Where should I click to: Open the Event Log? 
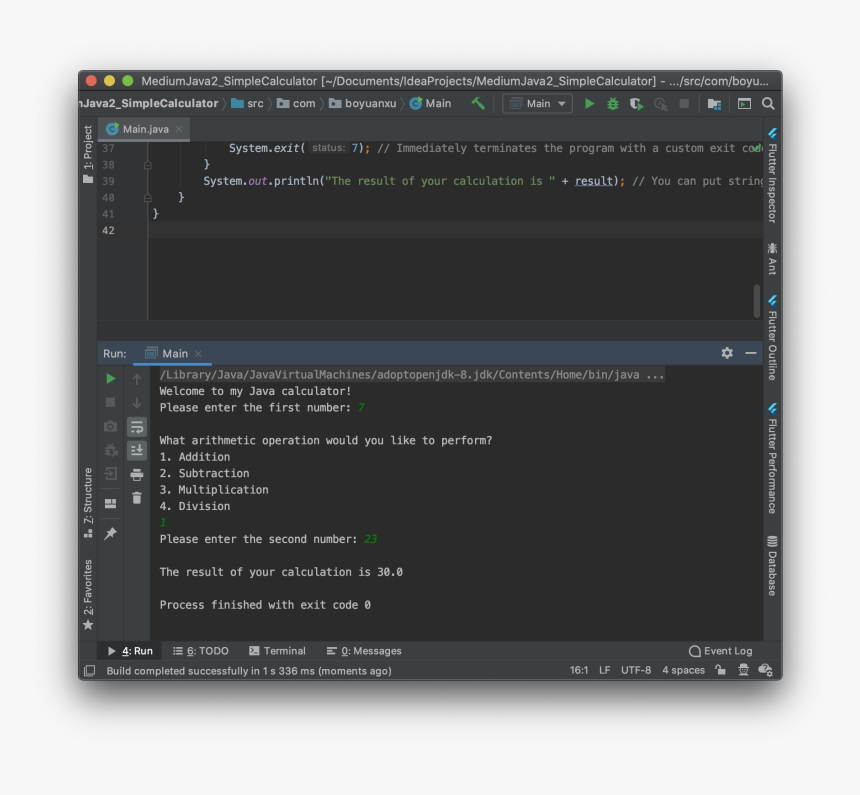(720, 651)
